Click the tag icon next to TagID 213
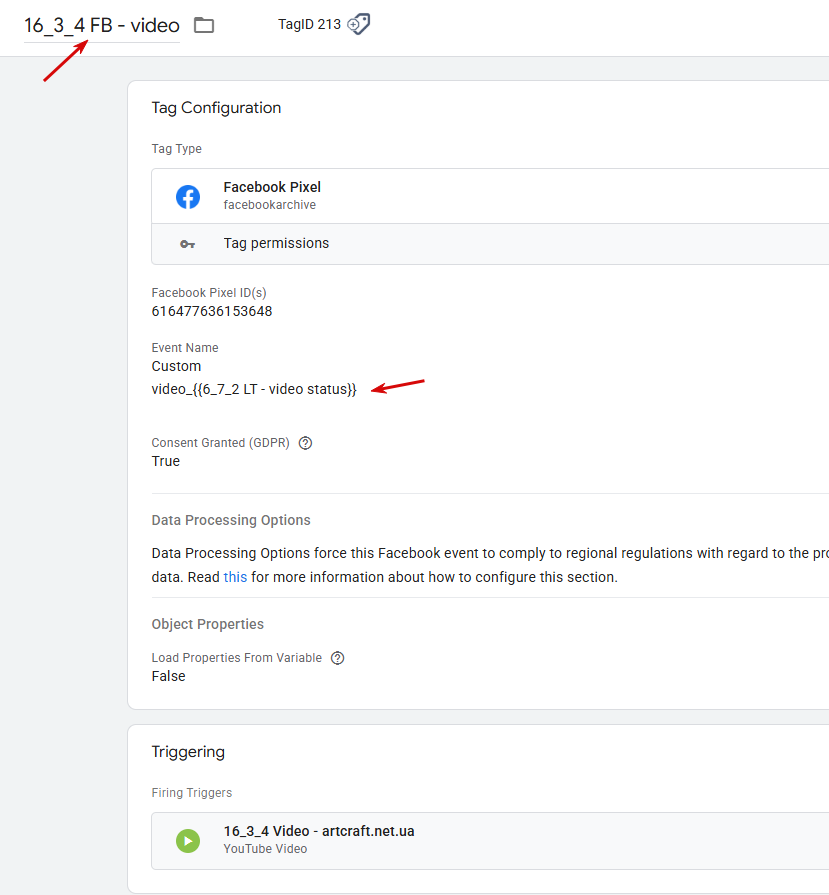This screenshot has height=895, width=829. 359,25
